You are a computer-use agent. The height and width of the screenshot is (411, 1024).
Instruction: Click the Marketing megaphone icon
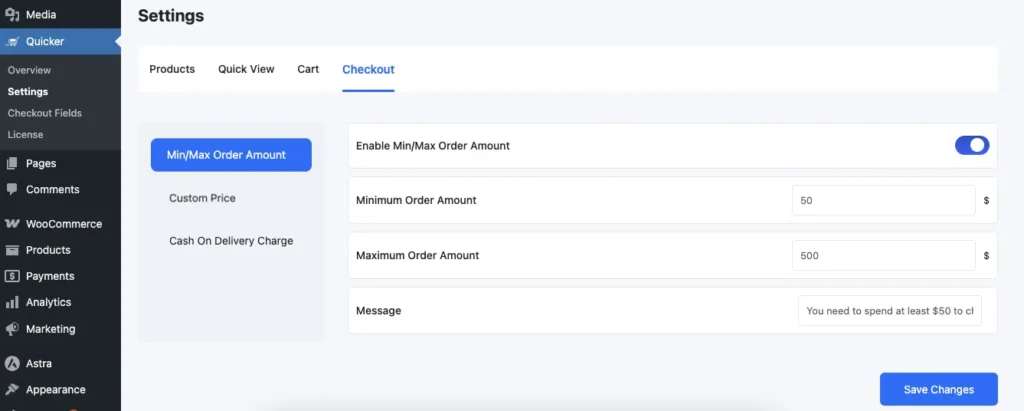tap(12, 328)
